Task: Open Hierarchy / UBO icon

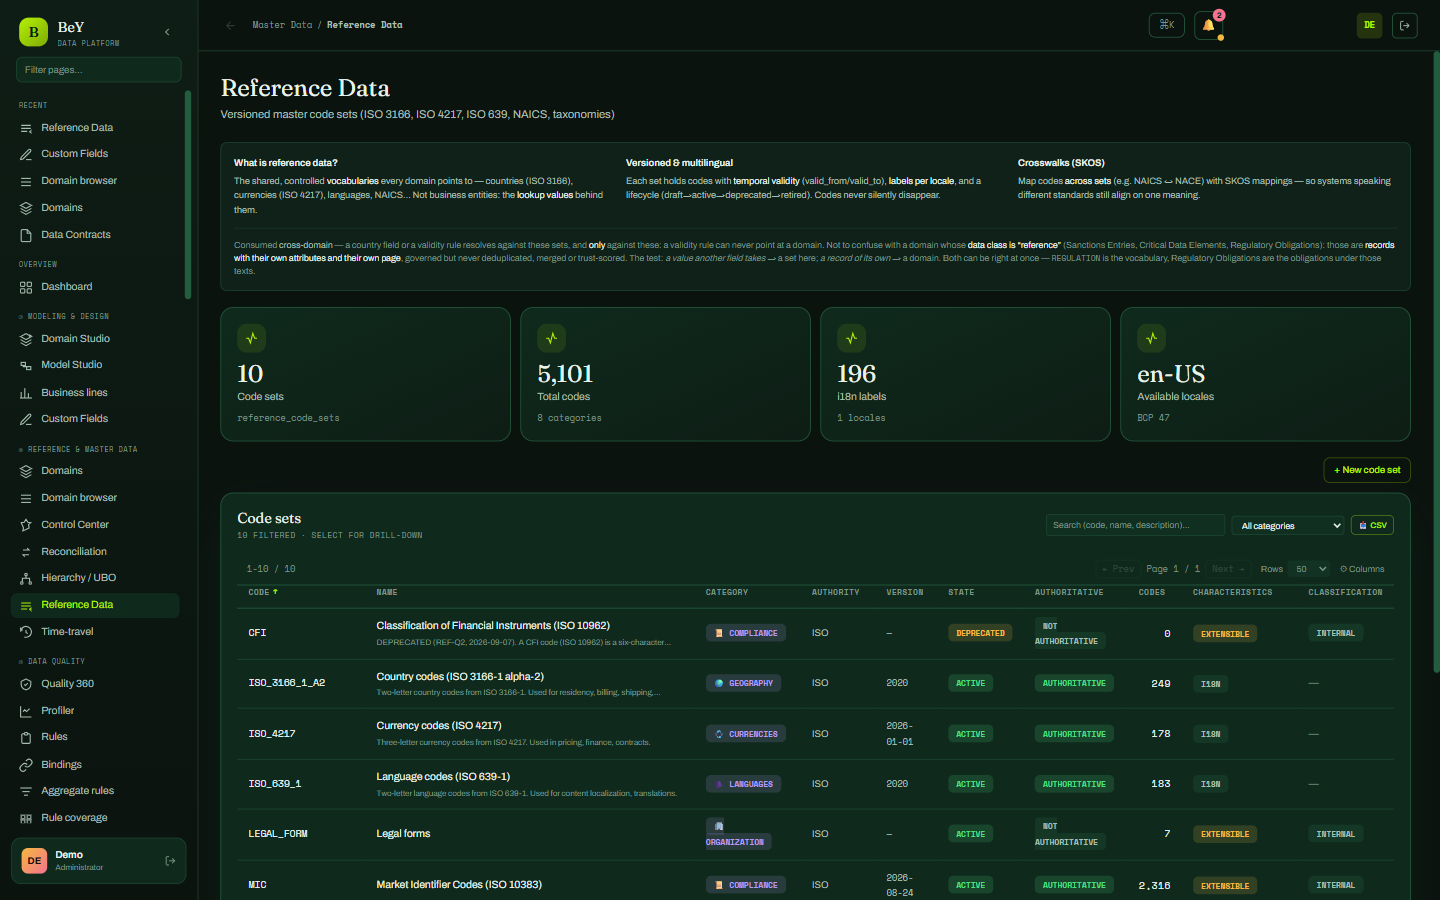Action: [x=26, y=578]
